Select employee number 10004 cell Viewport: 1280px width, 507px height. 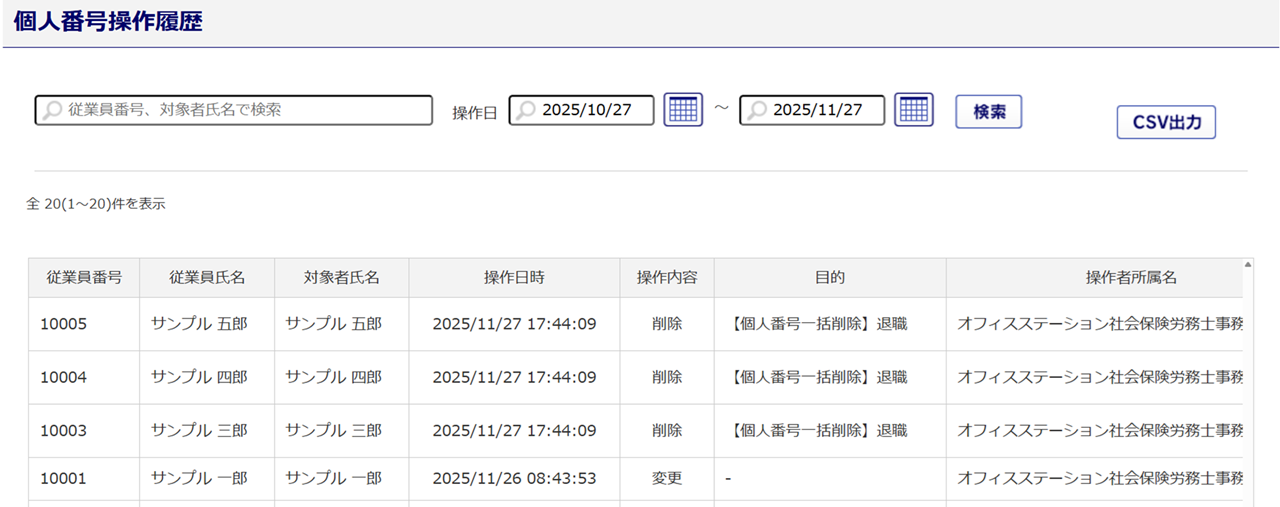(x=64, y=377)
